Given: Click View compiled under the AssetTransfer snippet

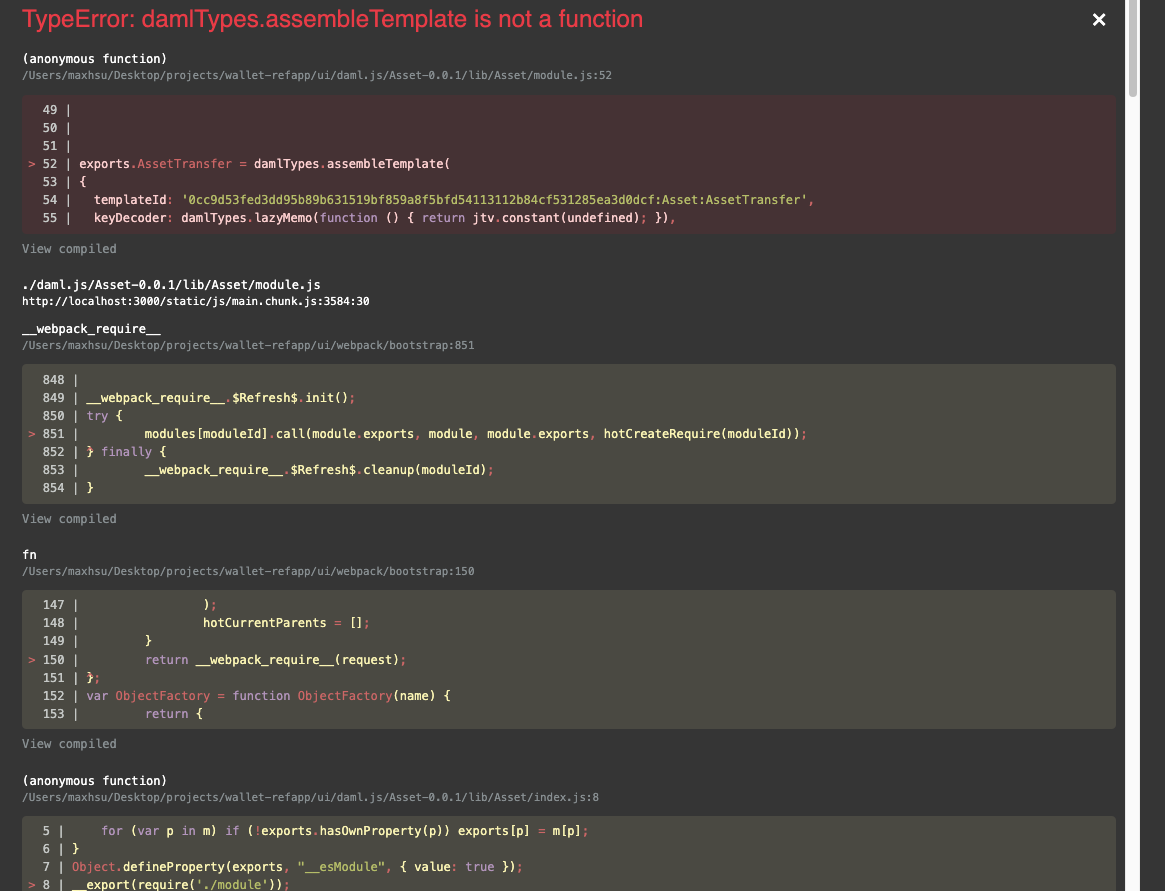Looking at the screenshot, I should (69, 249).
